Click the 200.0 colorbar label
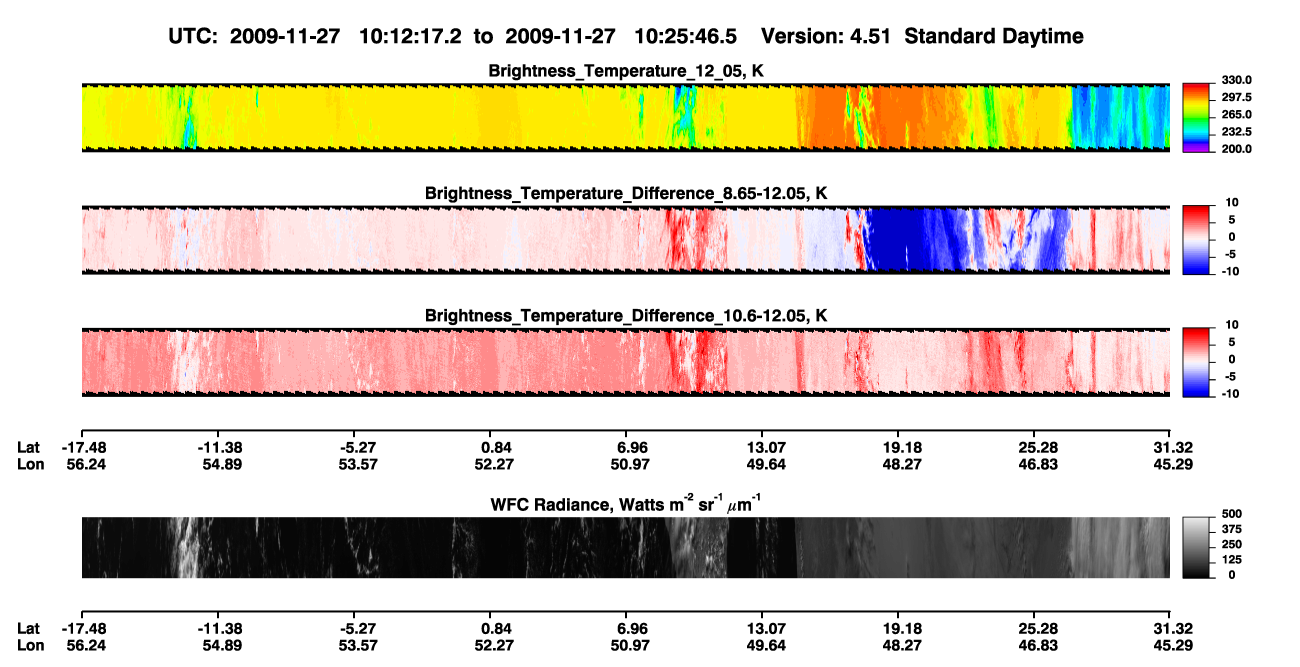The image size is (1300, 667). (1236, 149)
